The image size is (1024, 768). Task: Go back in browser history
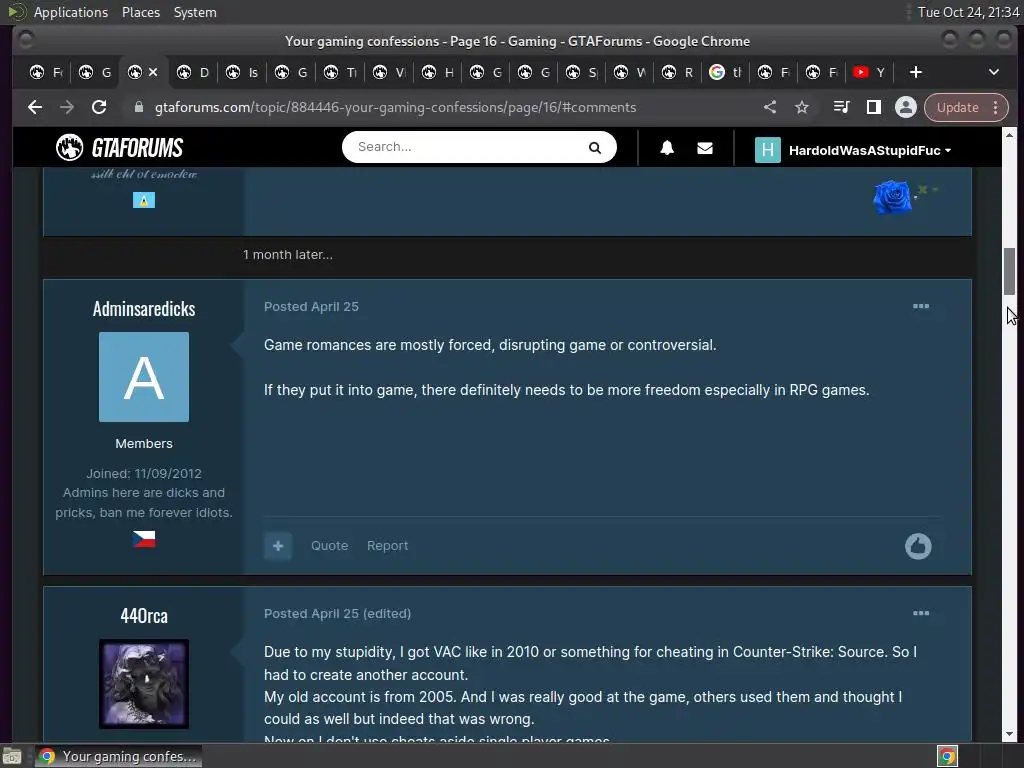point(35,107)
